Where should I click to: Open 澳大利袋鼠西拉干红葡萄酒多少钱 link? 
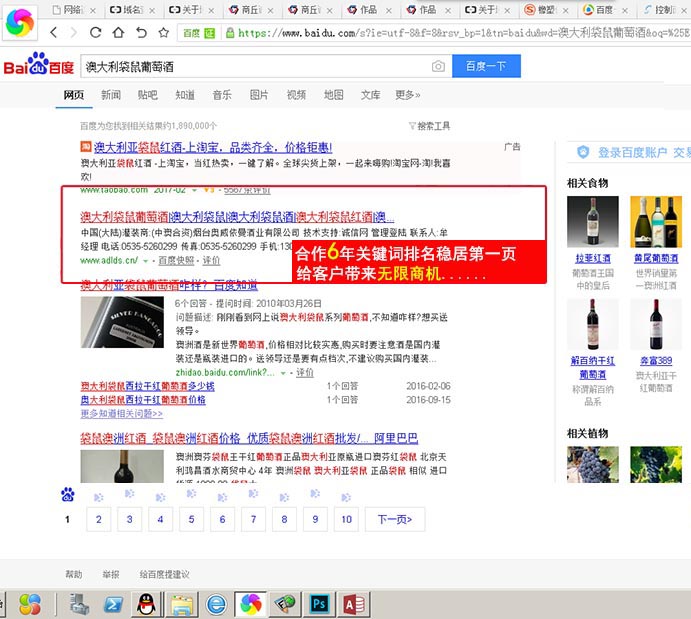point(147,386)
